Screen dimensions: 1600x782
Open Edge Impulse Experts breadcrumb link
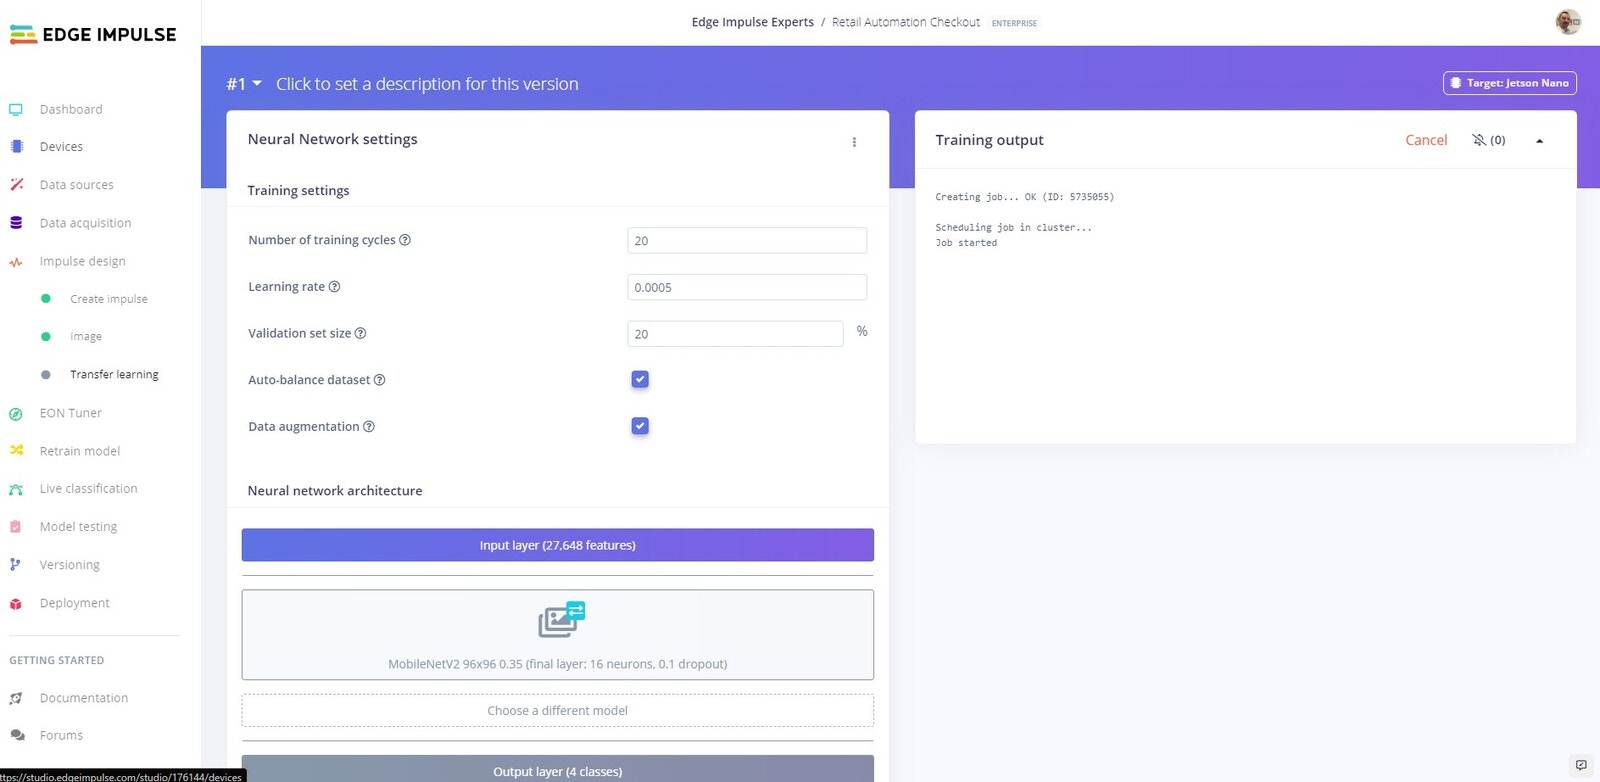(x=752, y=22)
